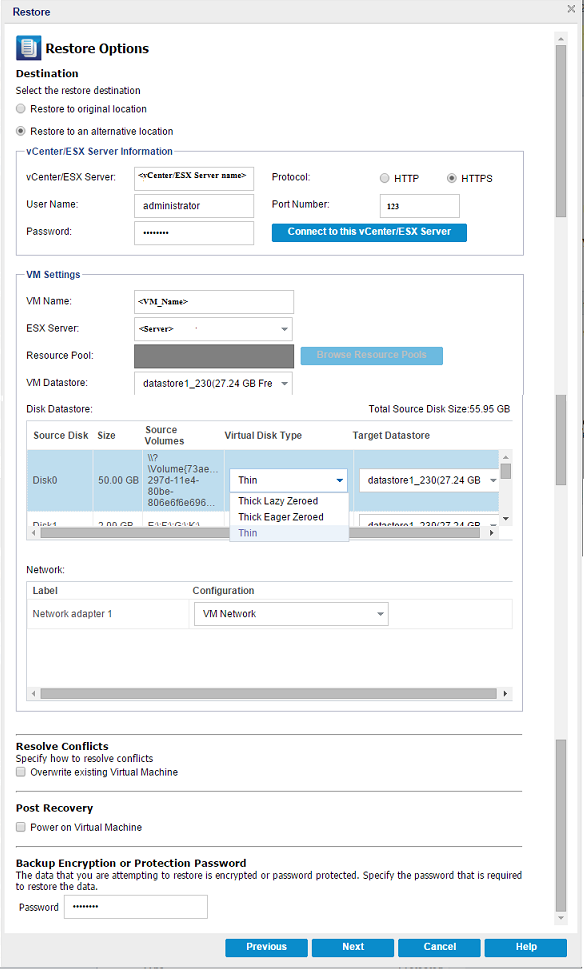This screenshot has width=584, height=969.
Task: Choose HTTPS protocol radio button
Action: [451, 178]
